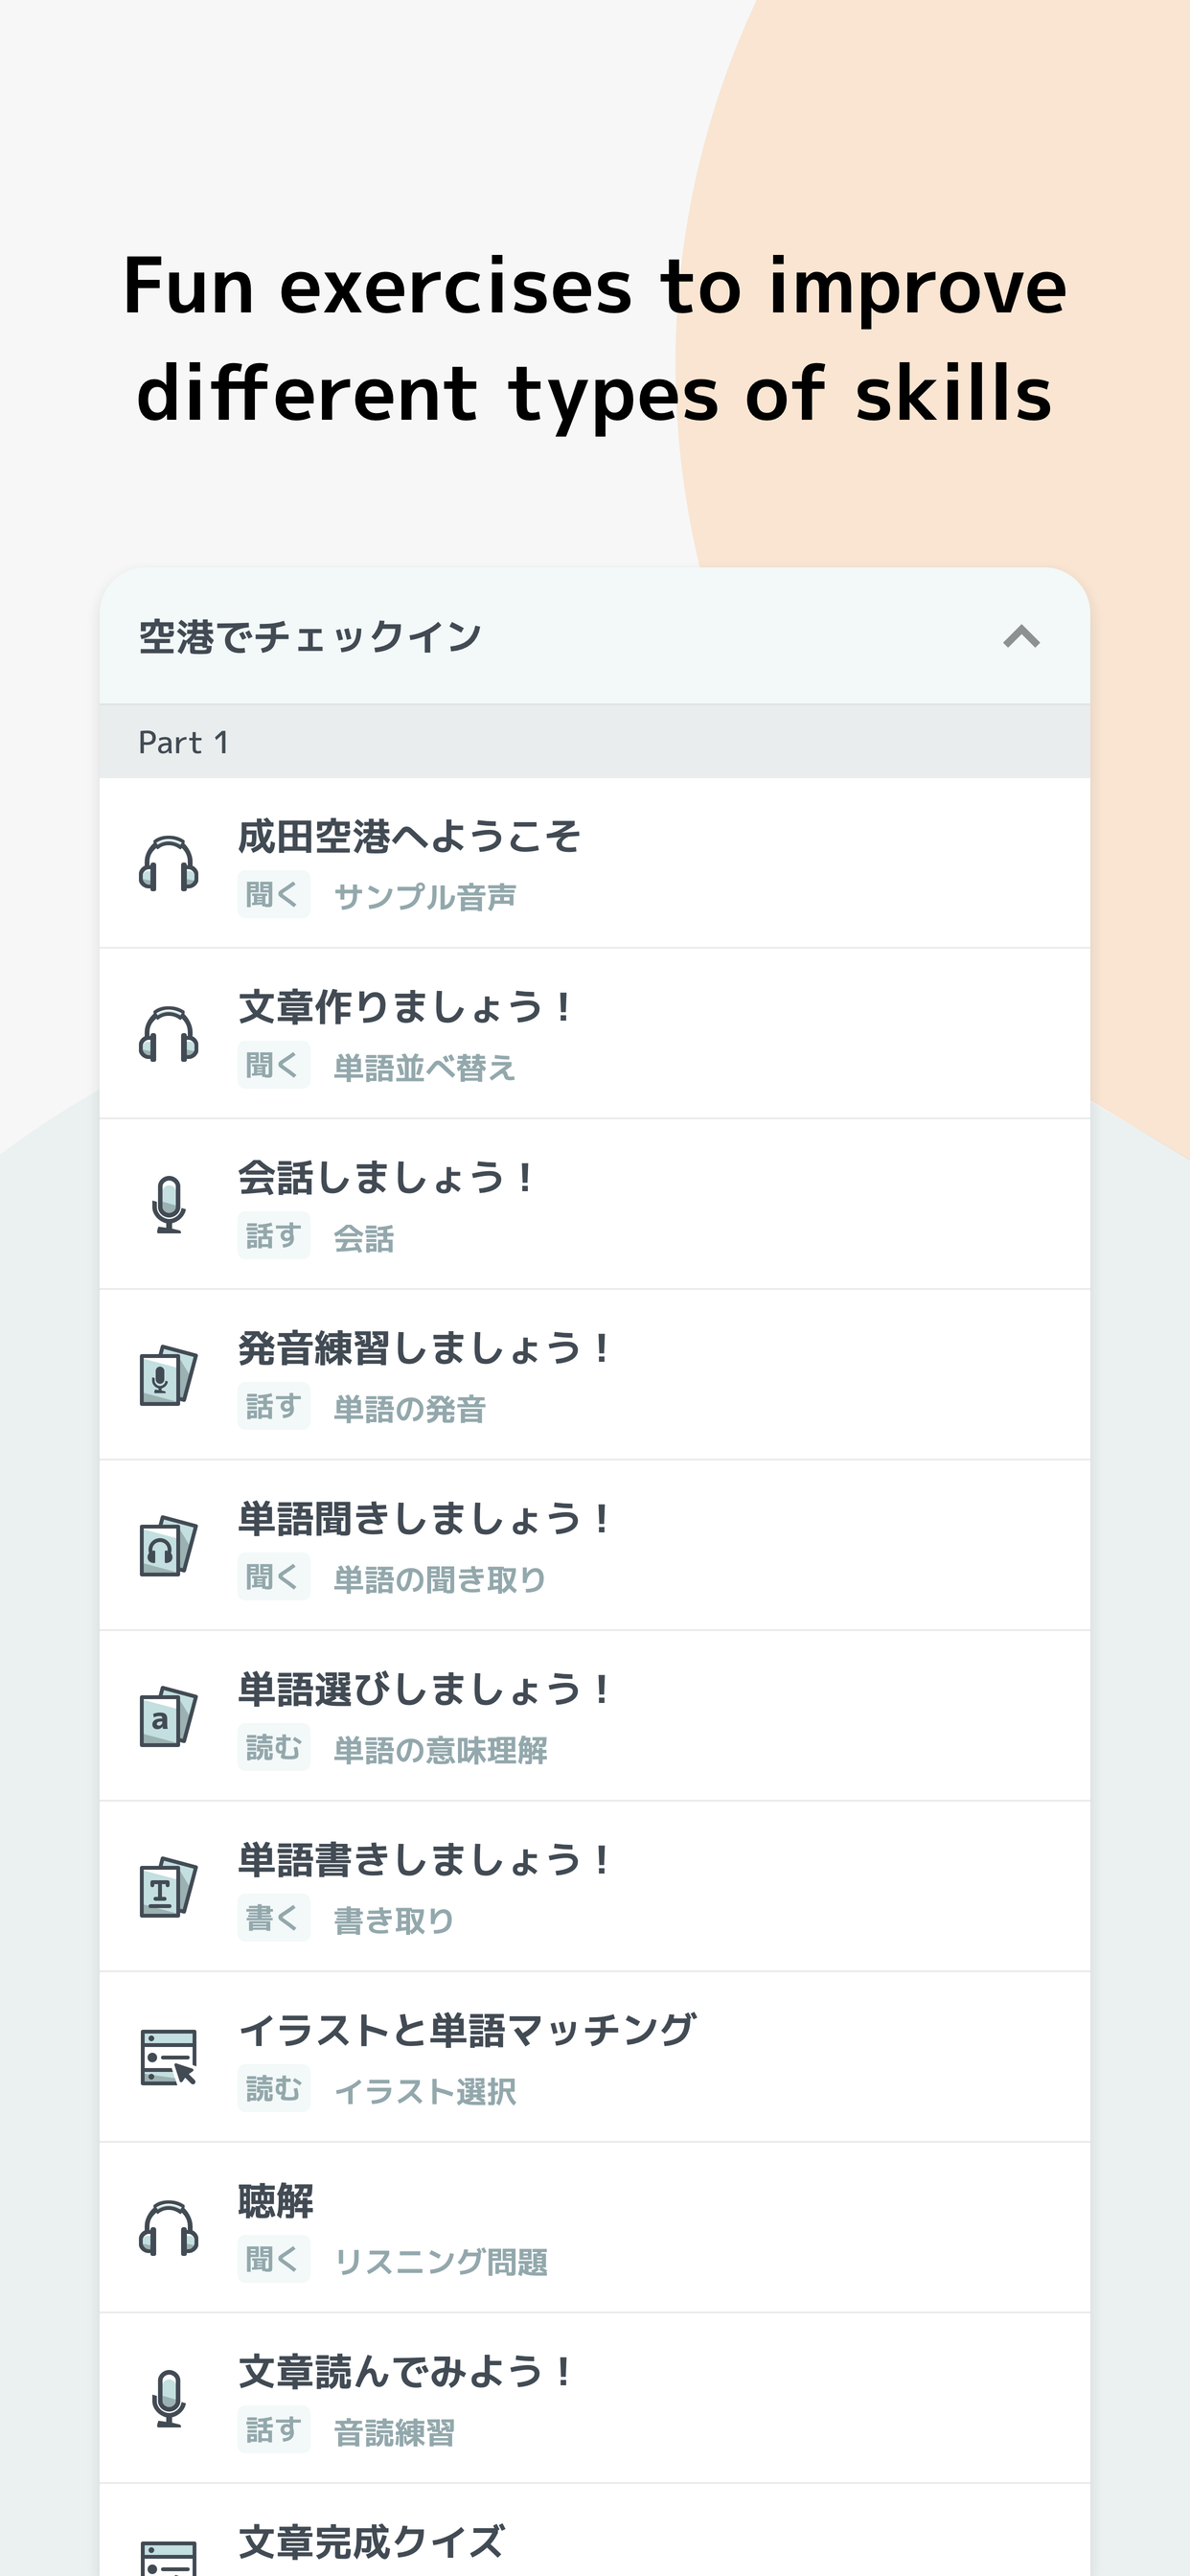The height and width of the screenshot is (2576, 1190).
Task: Click headphones icon beside 文章作りましょう
Action: pyautogui.click(x=168, y=1034)
